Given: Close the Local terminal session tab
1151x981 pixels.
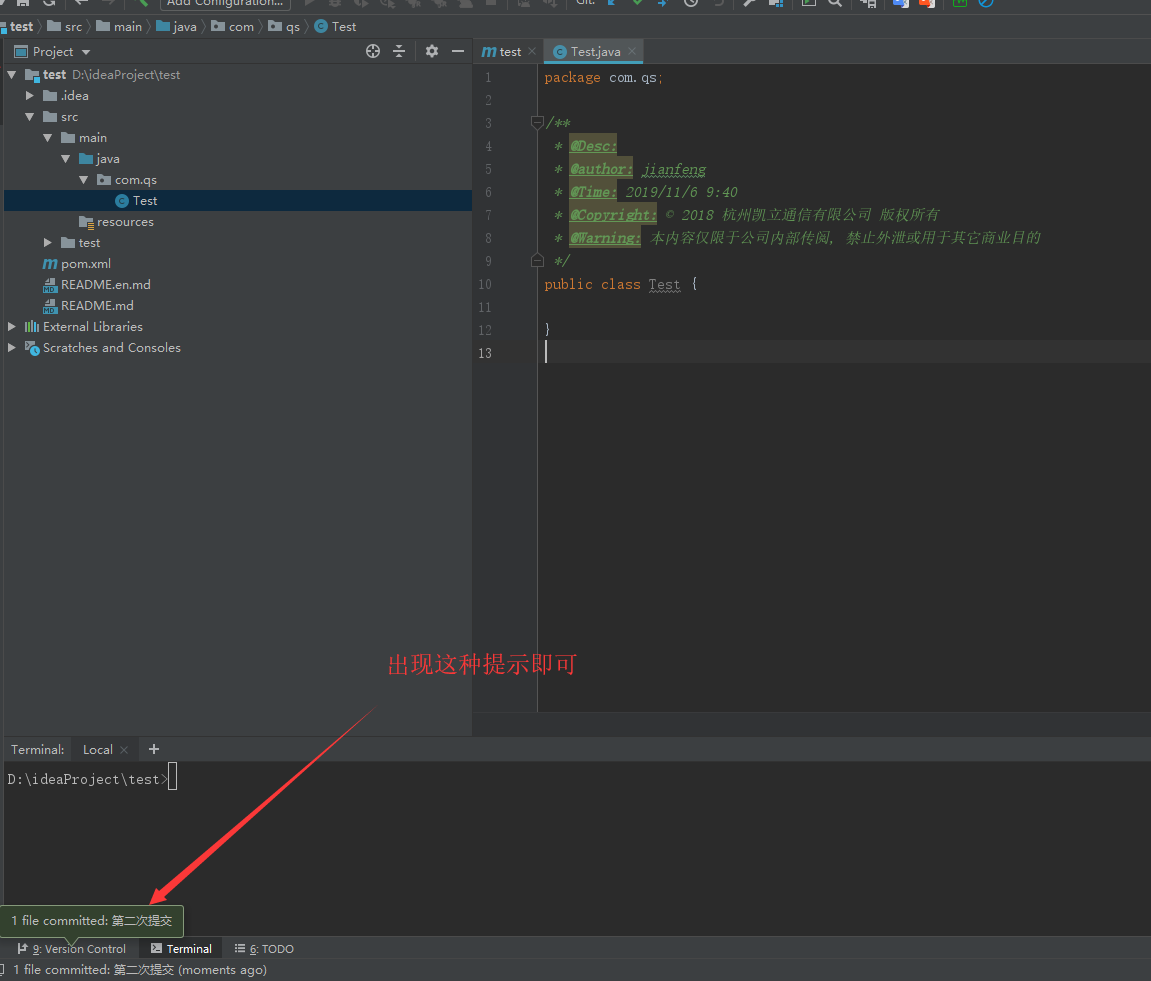Looking at the screenshot, I should click(x=124, y=750).
